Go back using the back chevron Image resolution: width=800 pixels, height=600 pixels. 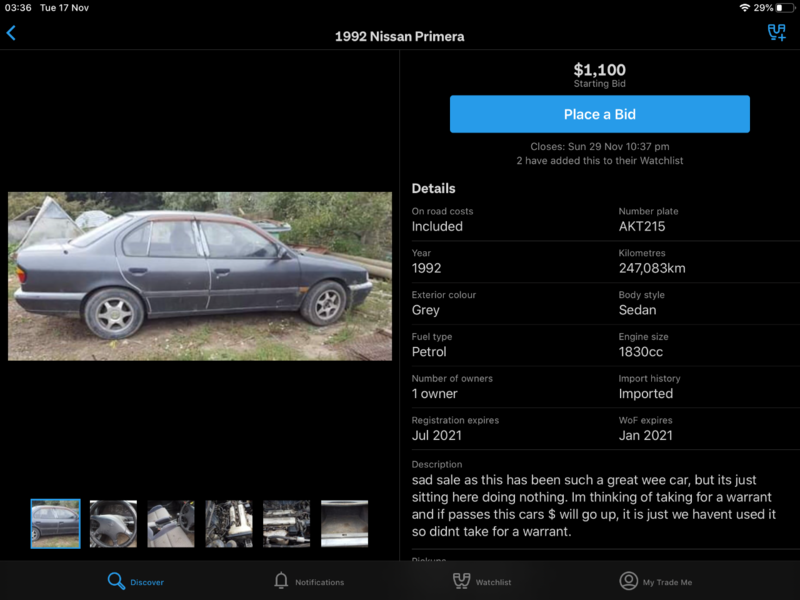[11, 33]
